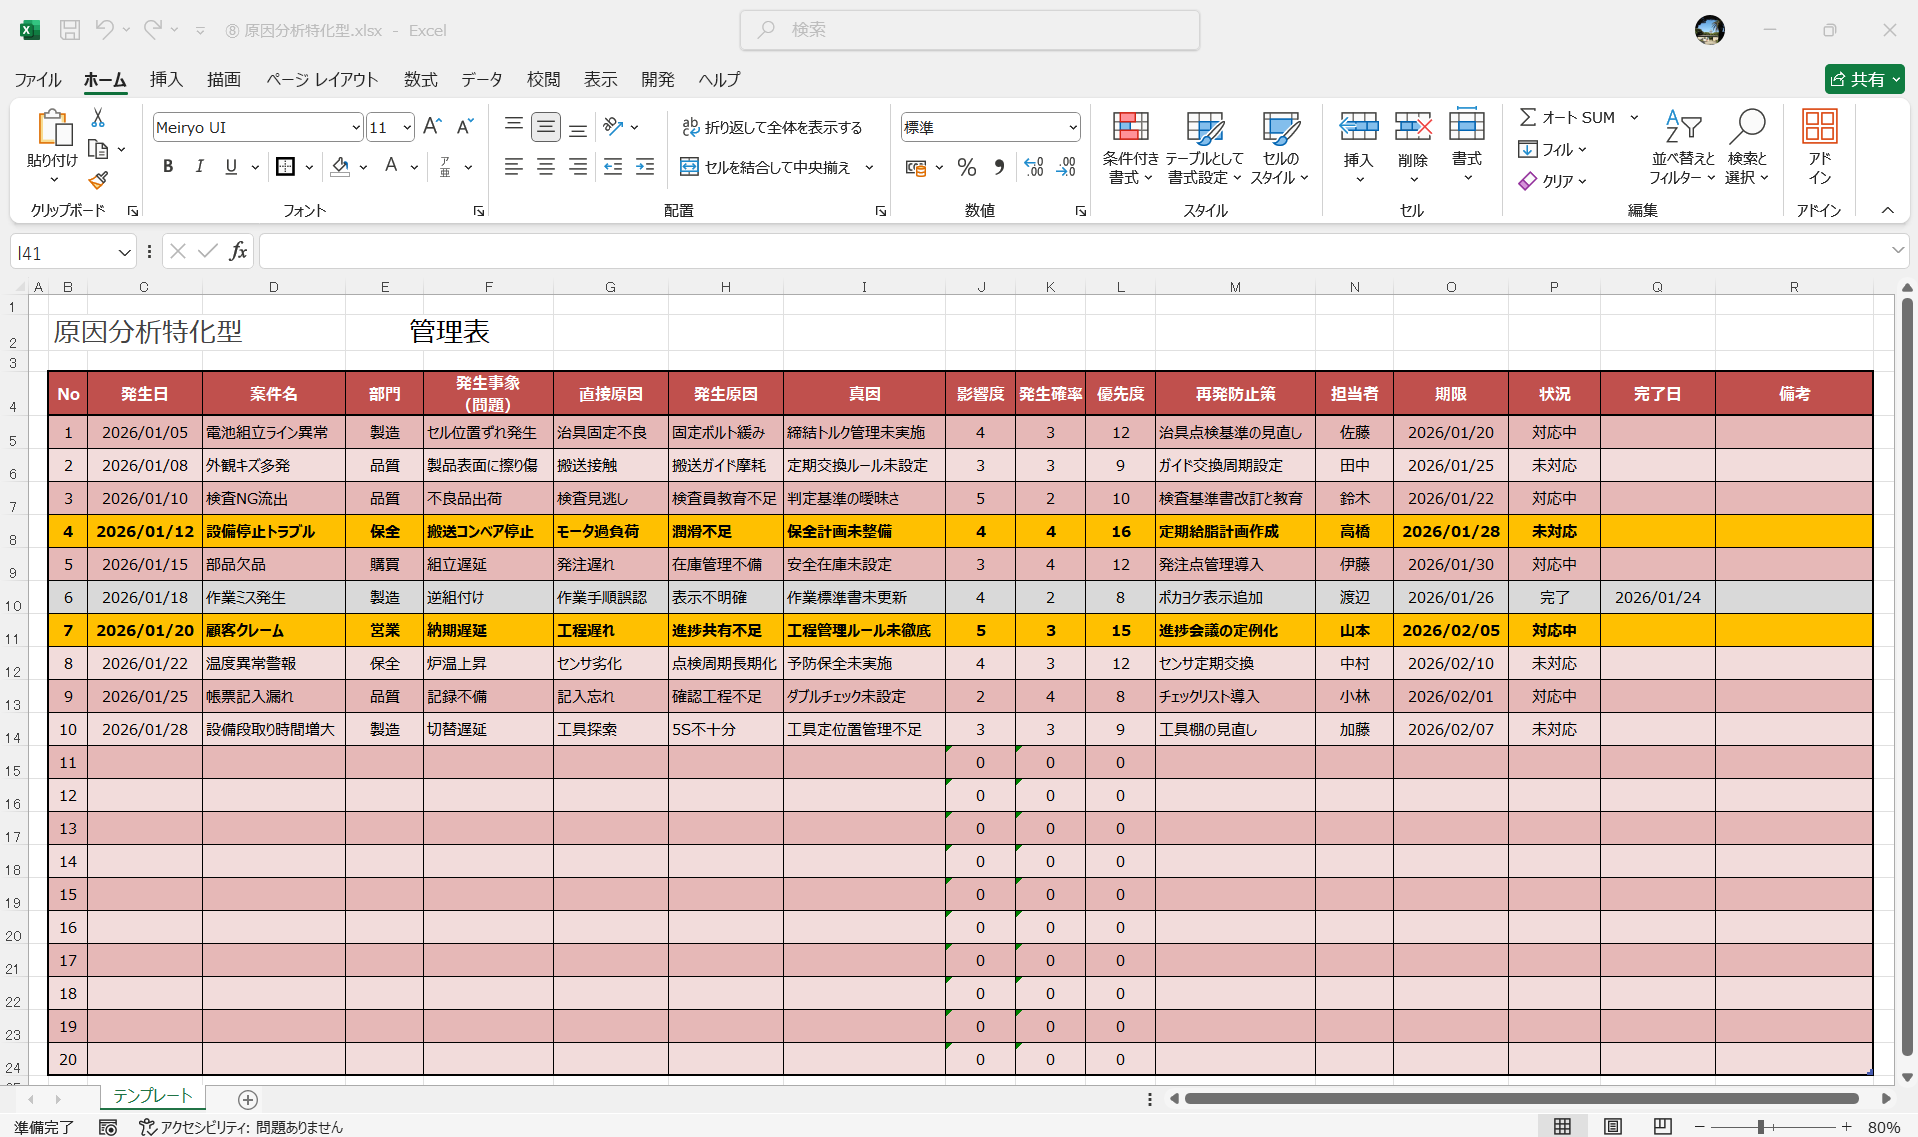Toggle bold formatting
The height and width of the screenshot is (1137, 1918).
pyautogui.click(x=167, y=166)
